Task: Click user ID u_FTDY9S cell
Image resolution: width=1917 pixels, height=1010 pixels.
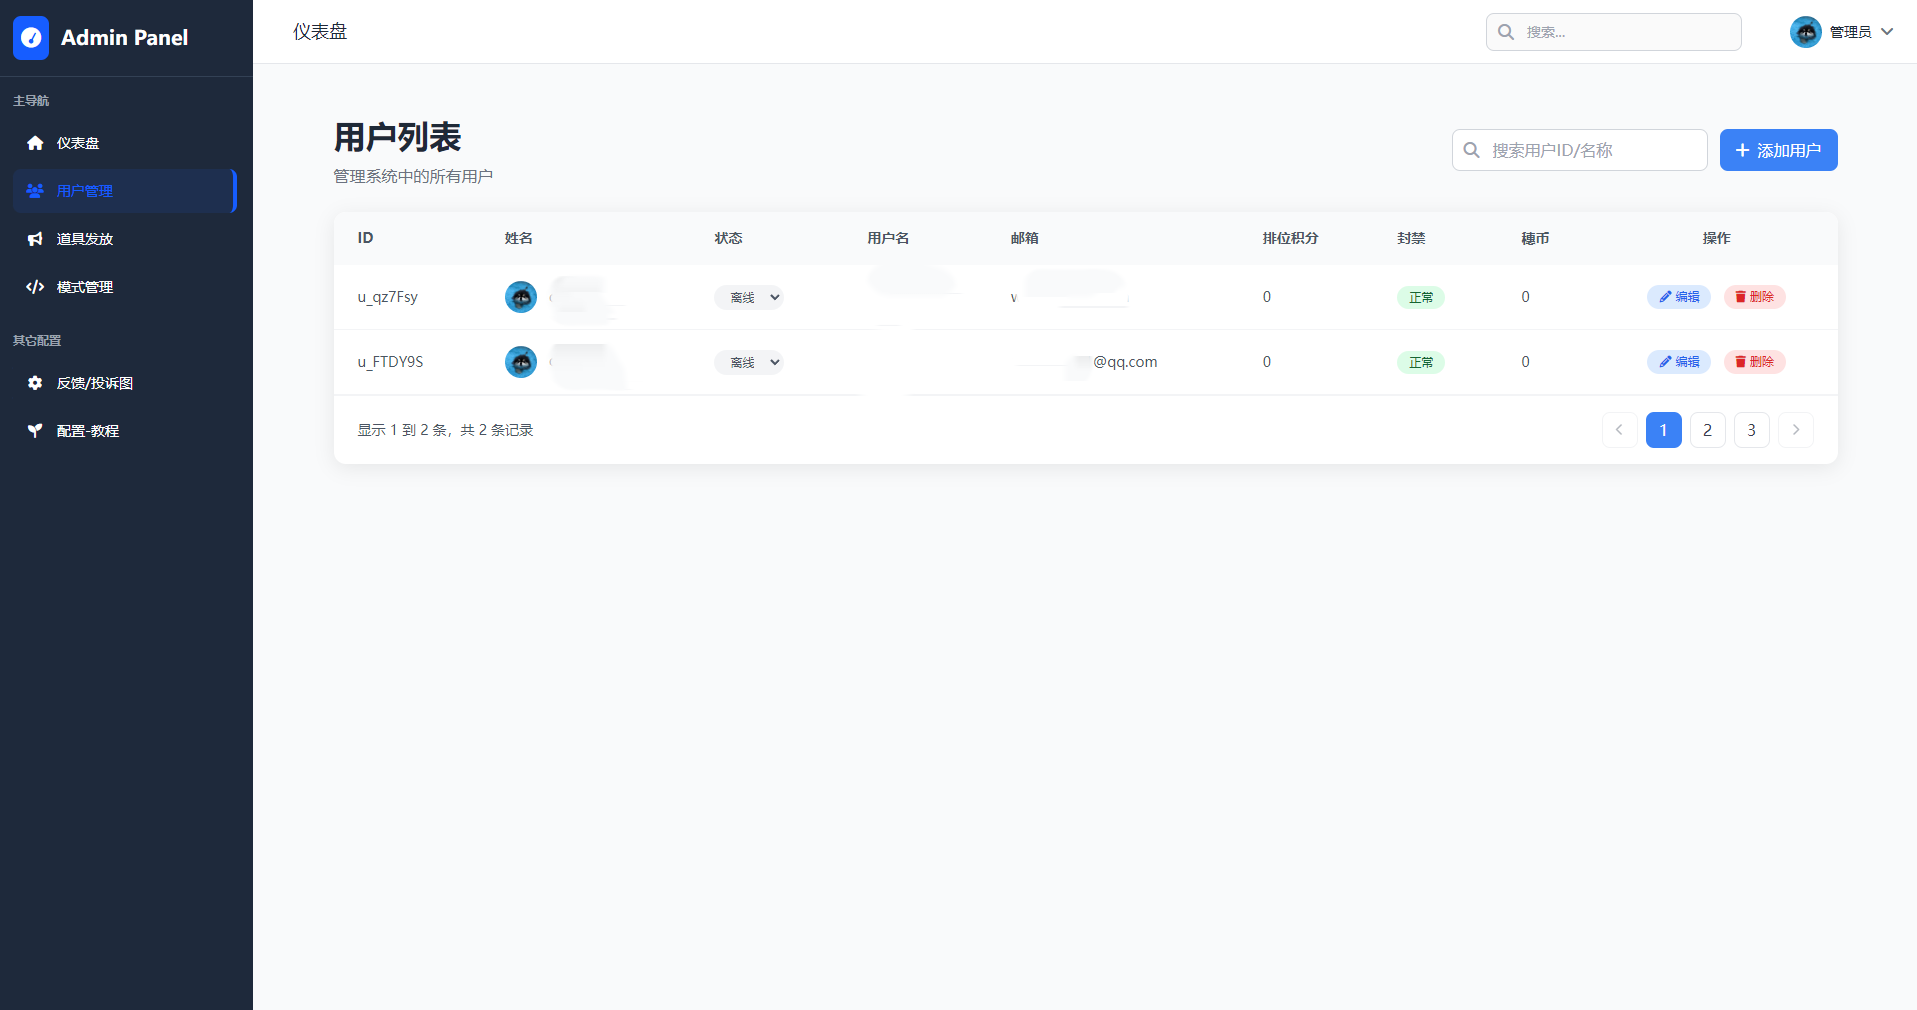Action: click(390, 362)
